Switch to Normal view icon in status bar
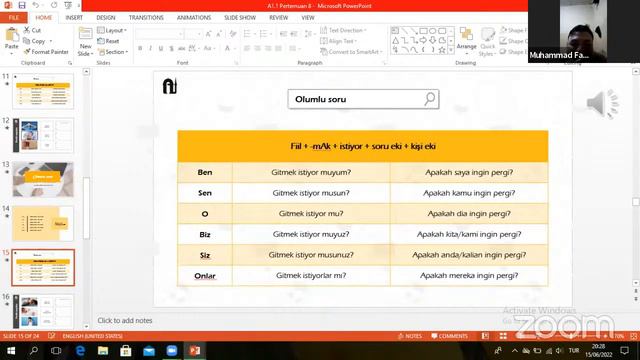This screenshot has width=640, height=360. tap(485, 336)
